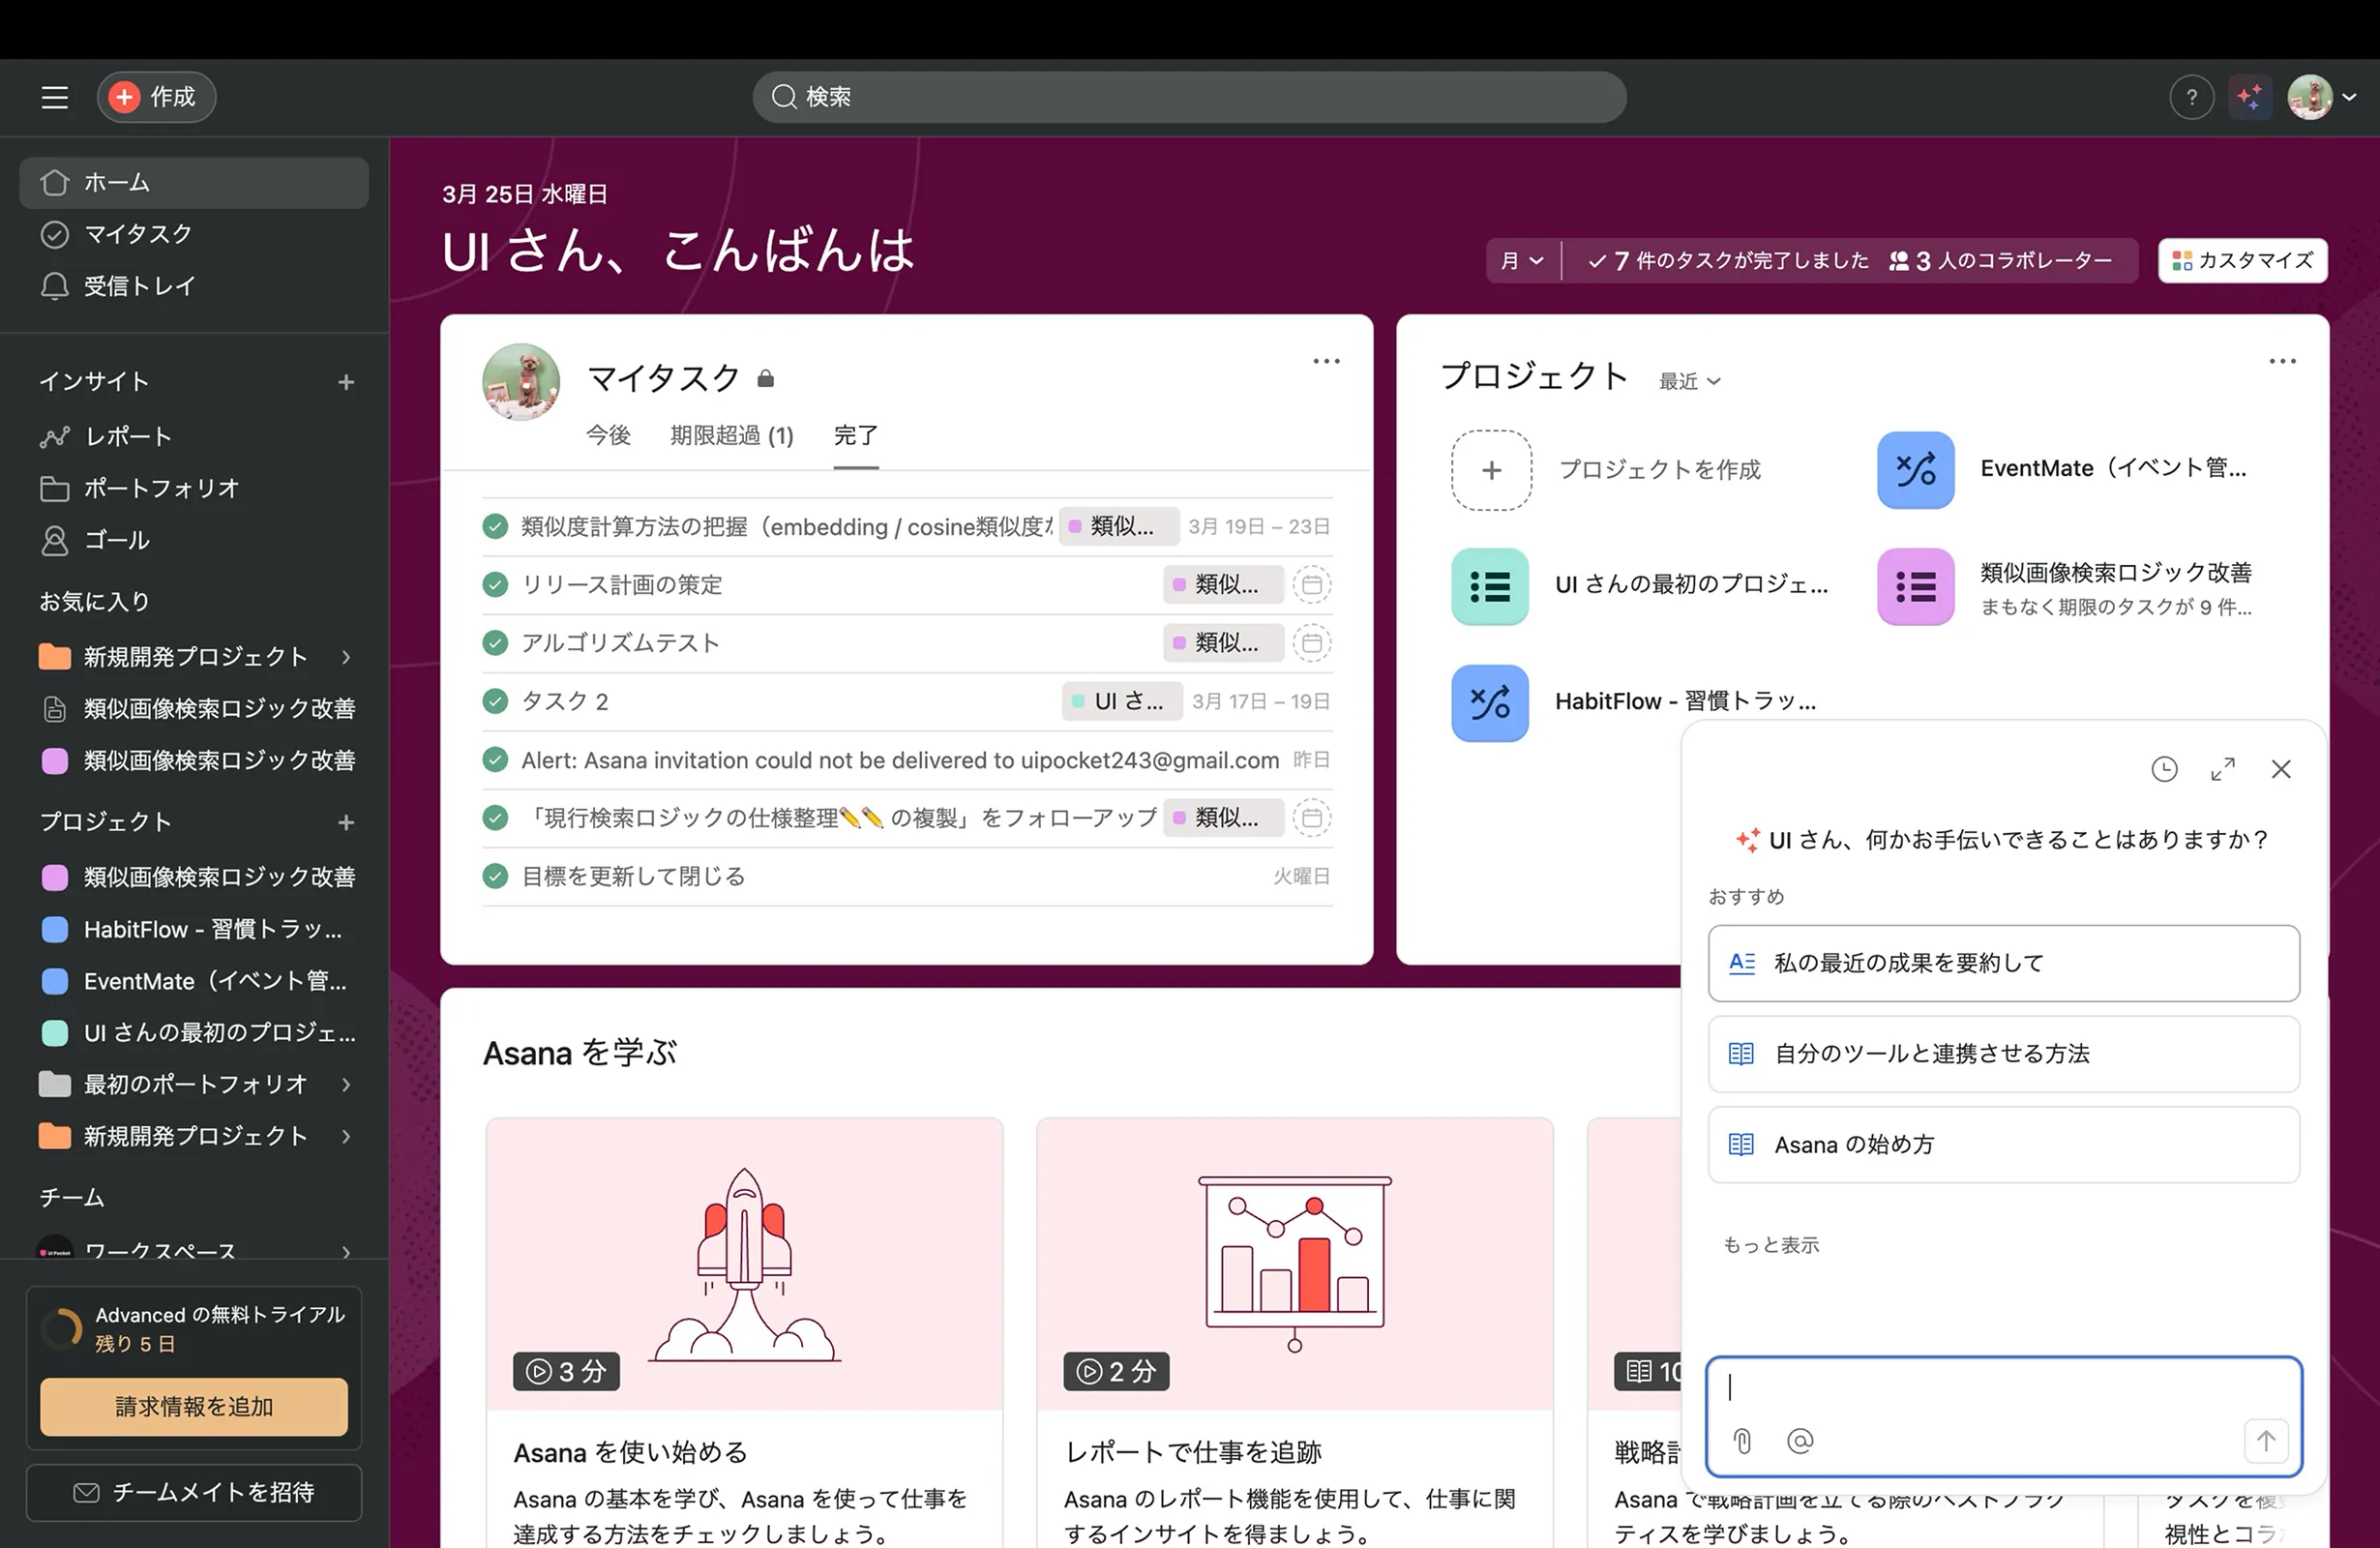Viewport: 2380px width, 1548px height.
Task: Focus the 検索 search field
Action: point(1189,97)
